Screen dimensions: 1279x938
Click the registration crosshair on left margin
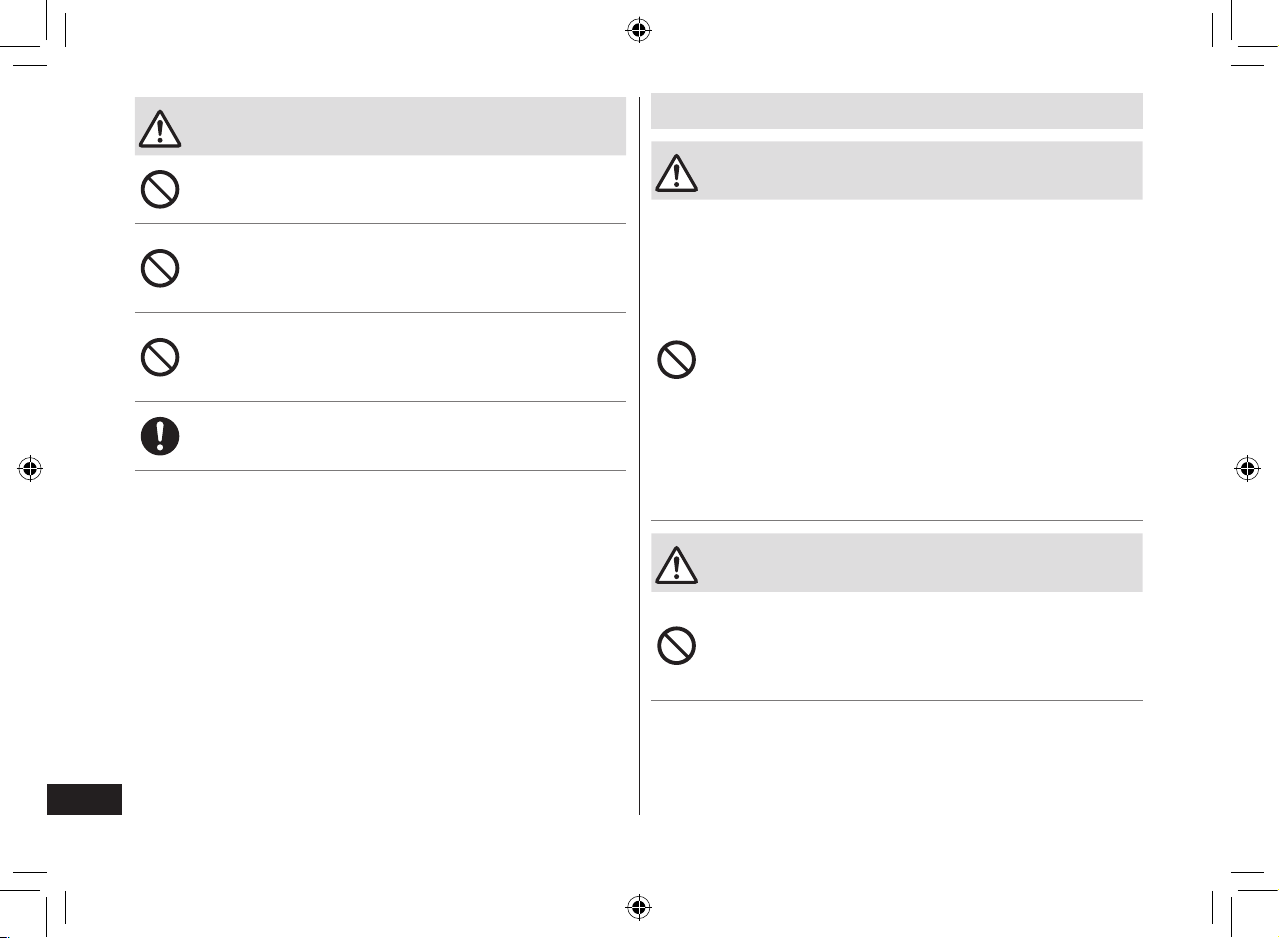(x=31, y=469)
